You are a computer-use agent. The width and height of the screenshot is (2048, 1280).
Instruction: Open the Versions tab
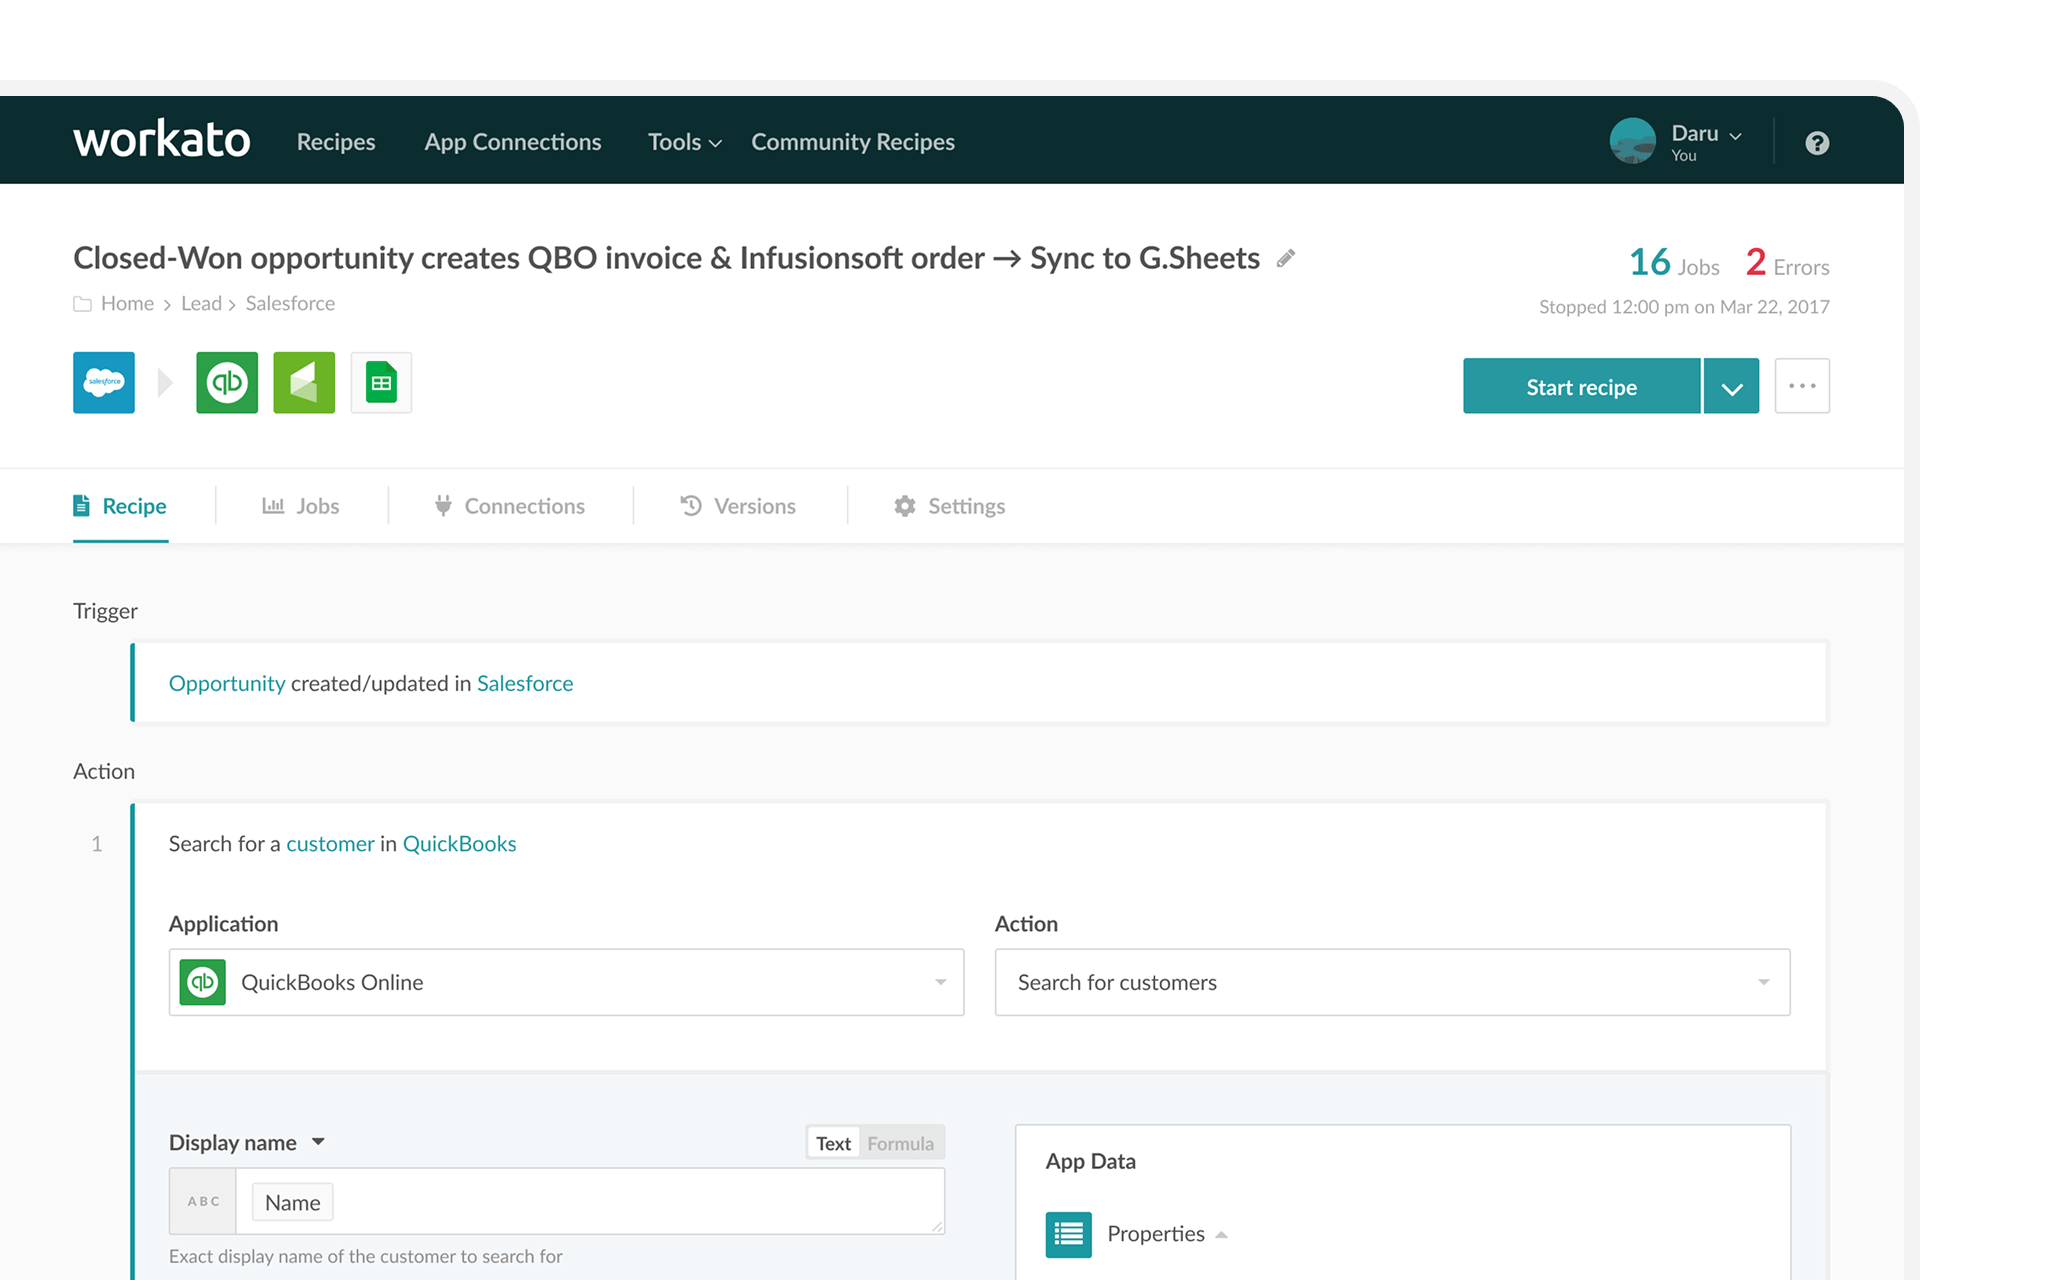[739, 506]
